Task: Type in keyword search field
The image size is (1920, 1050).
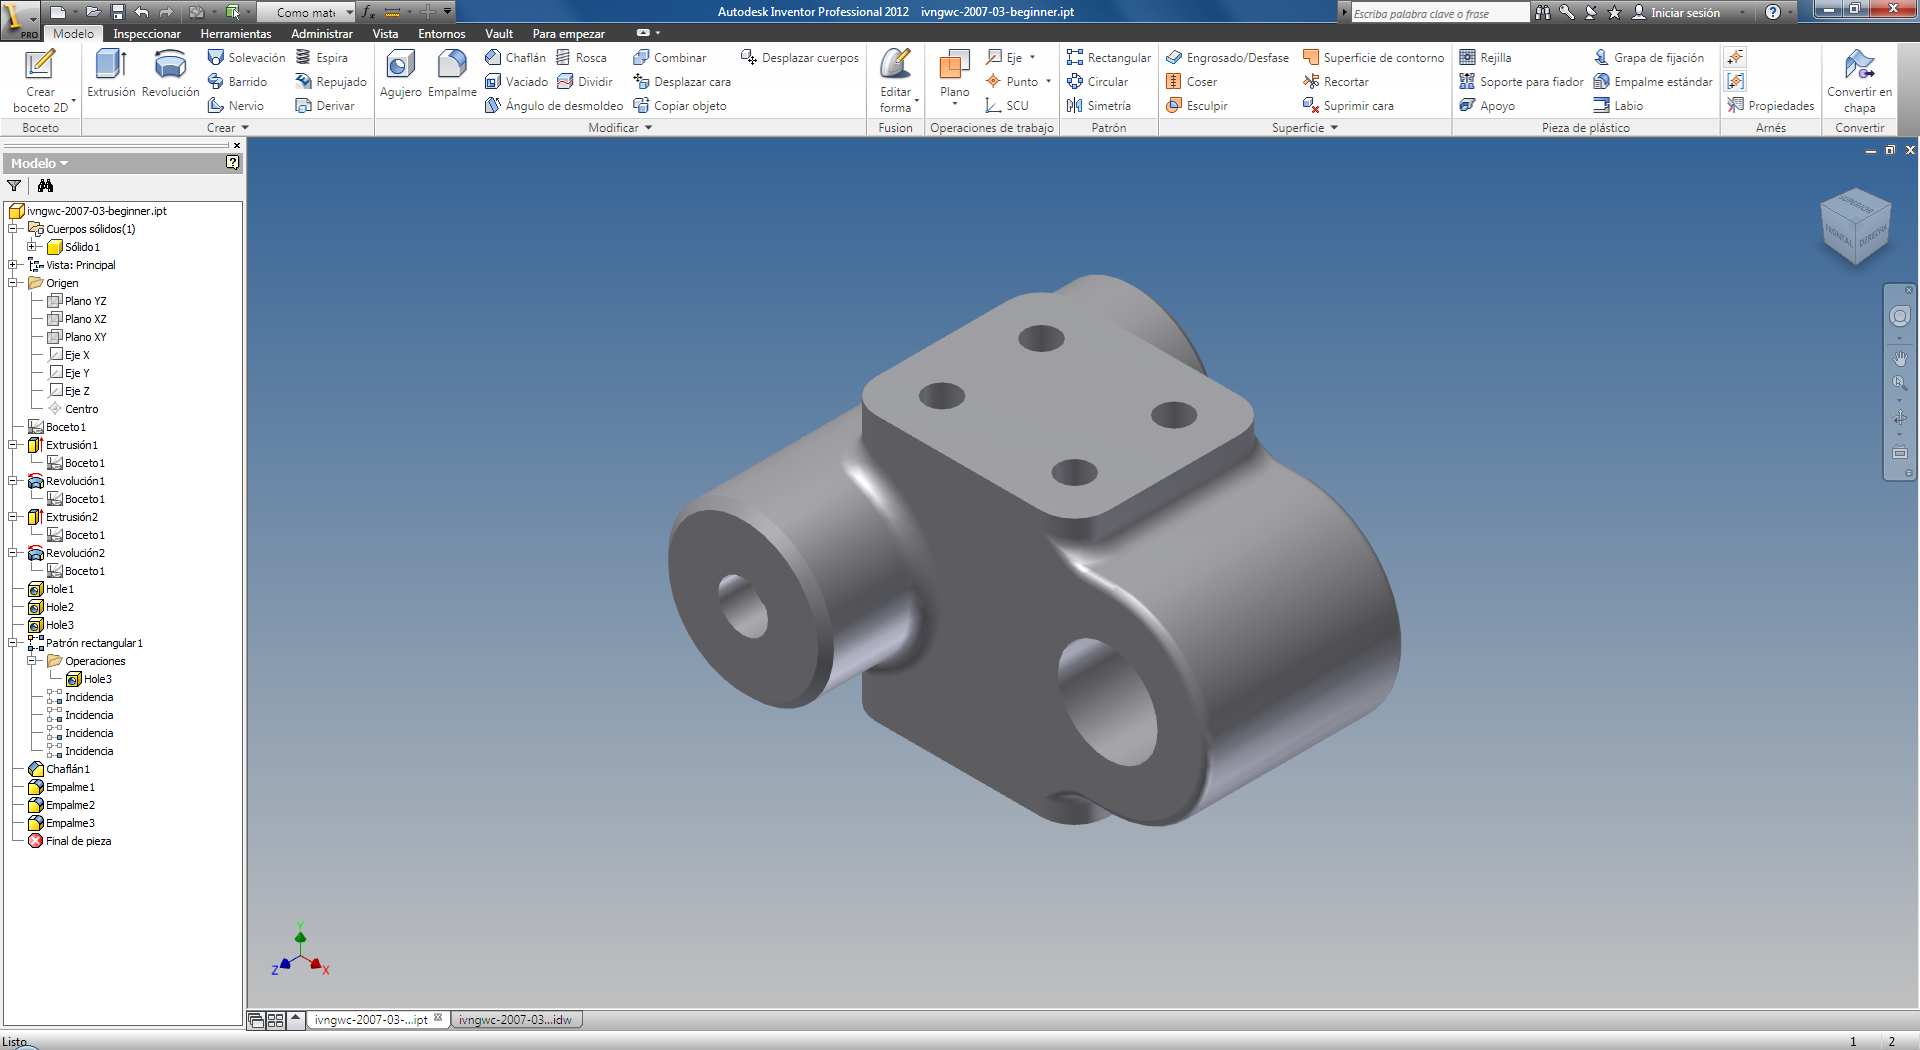Action: coord(1440,13)
